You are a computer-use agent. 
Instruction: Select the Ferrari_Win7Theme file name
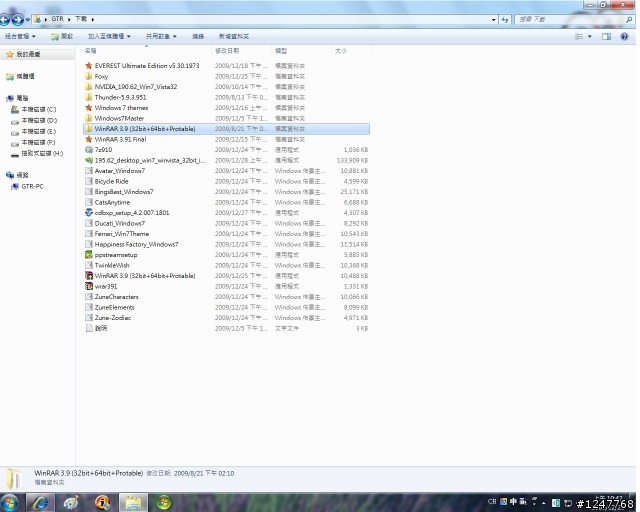(x=122, y=234)
